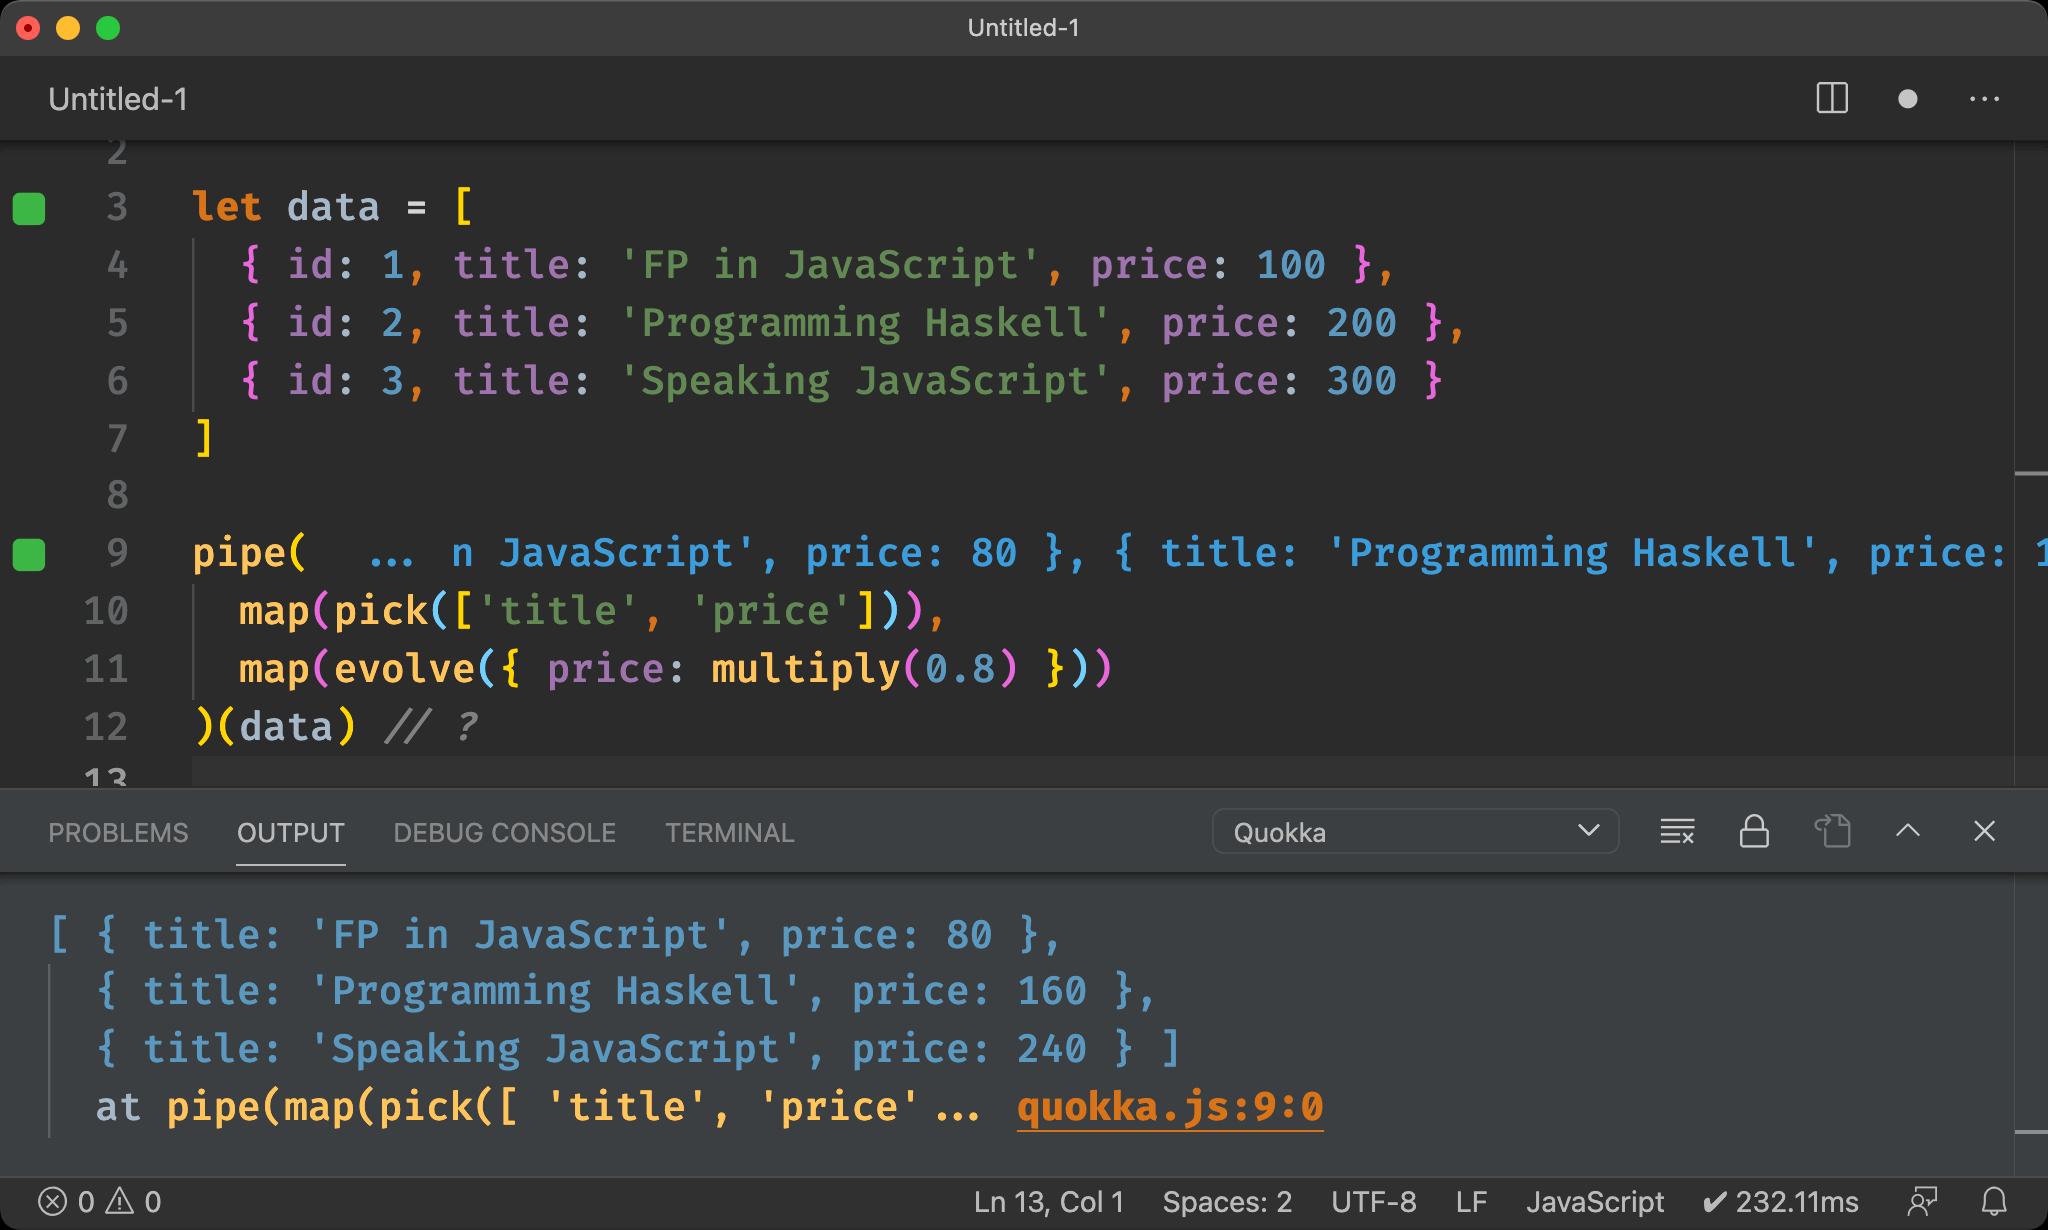Open the output log in editor
The image size is (2048, 1230).
pos(1832,831)
